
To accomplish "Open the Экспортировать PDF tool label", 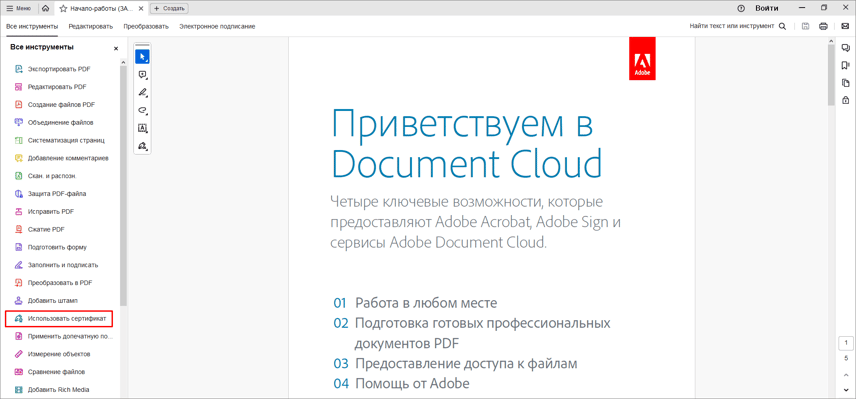I will coord(59,69).
